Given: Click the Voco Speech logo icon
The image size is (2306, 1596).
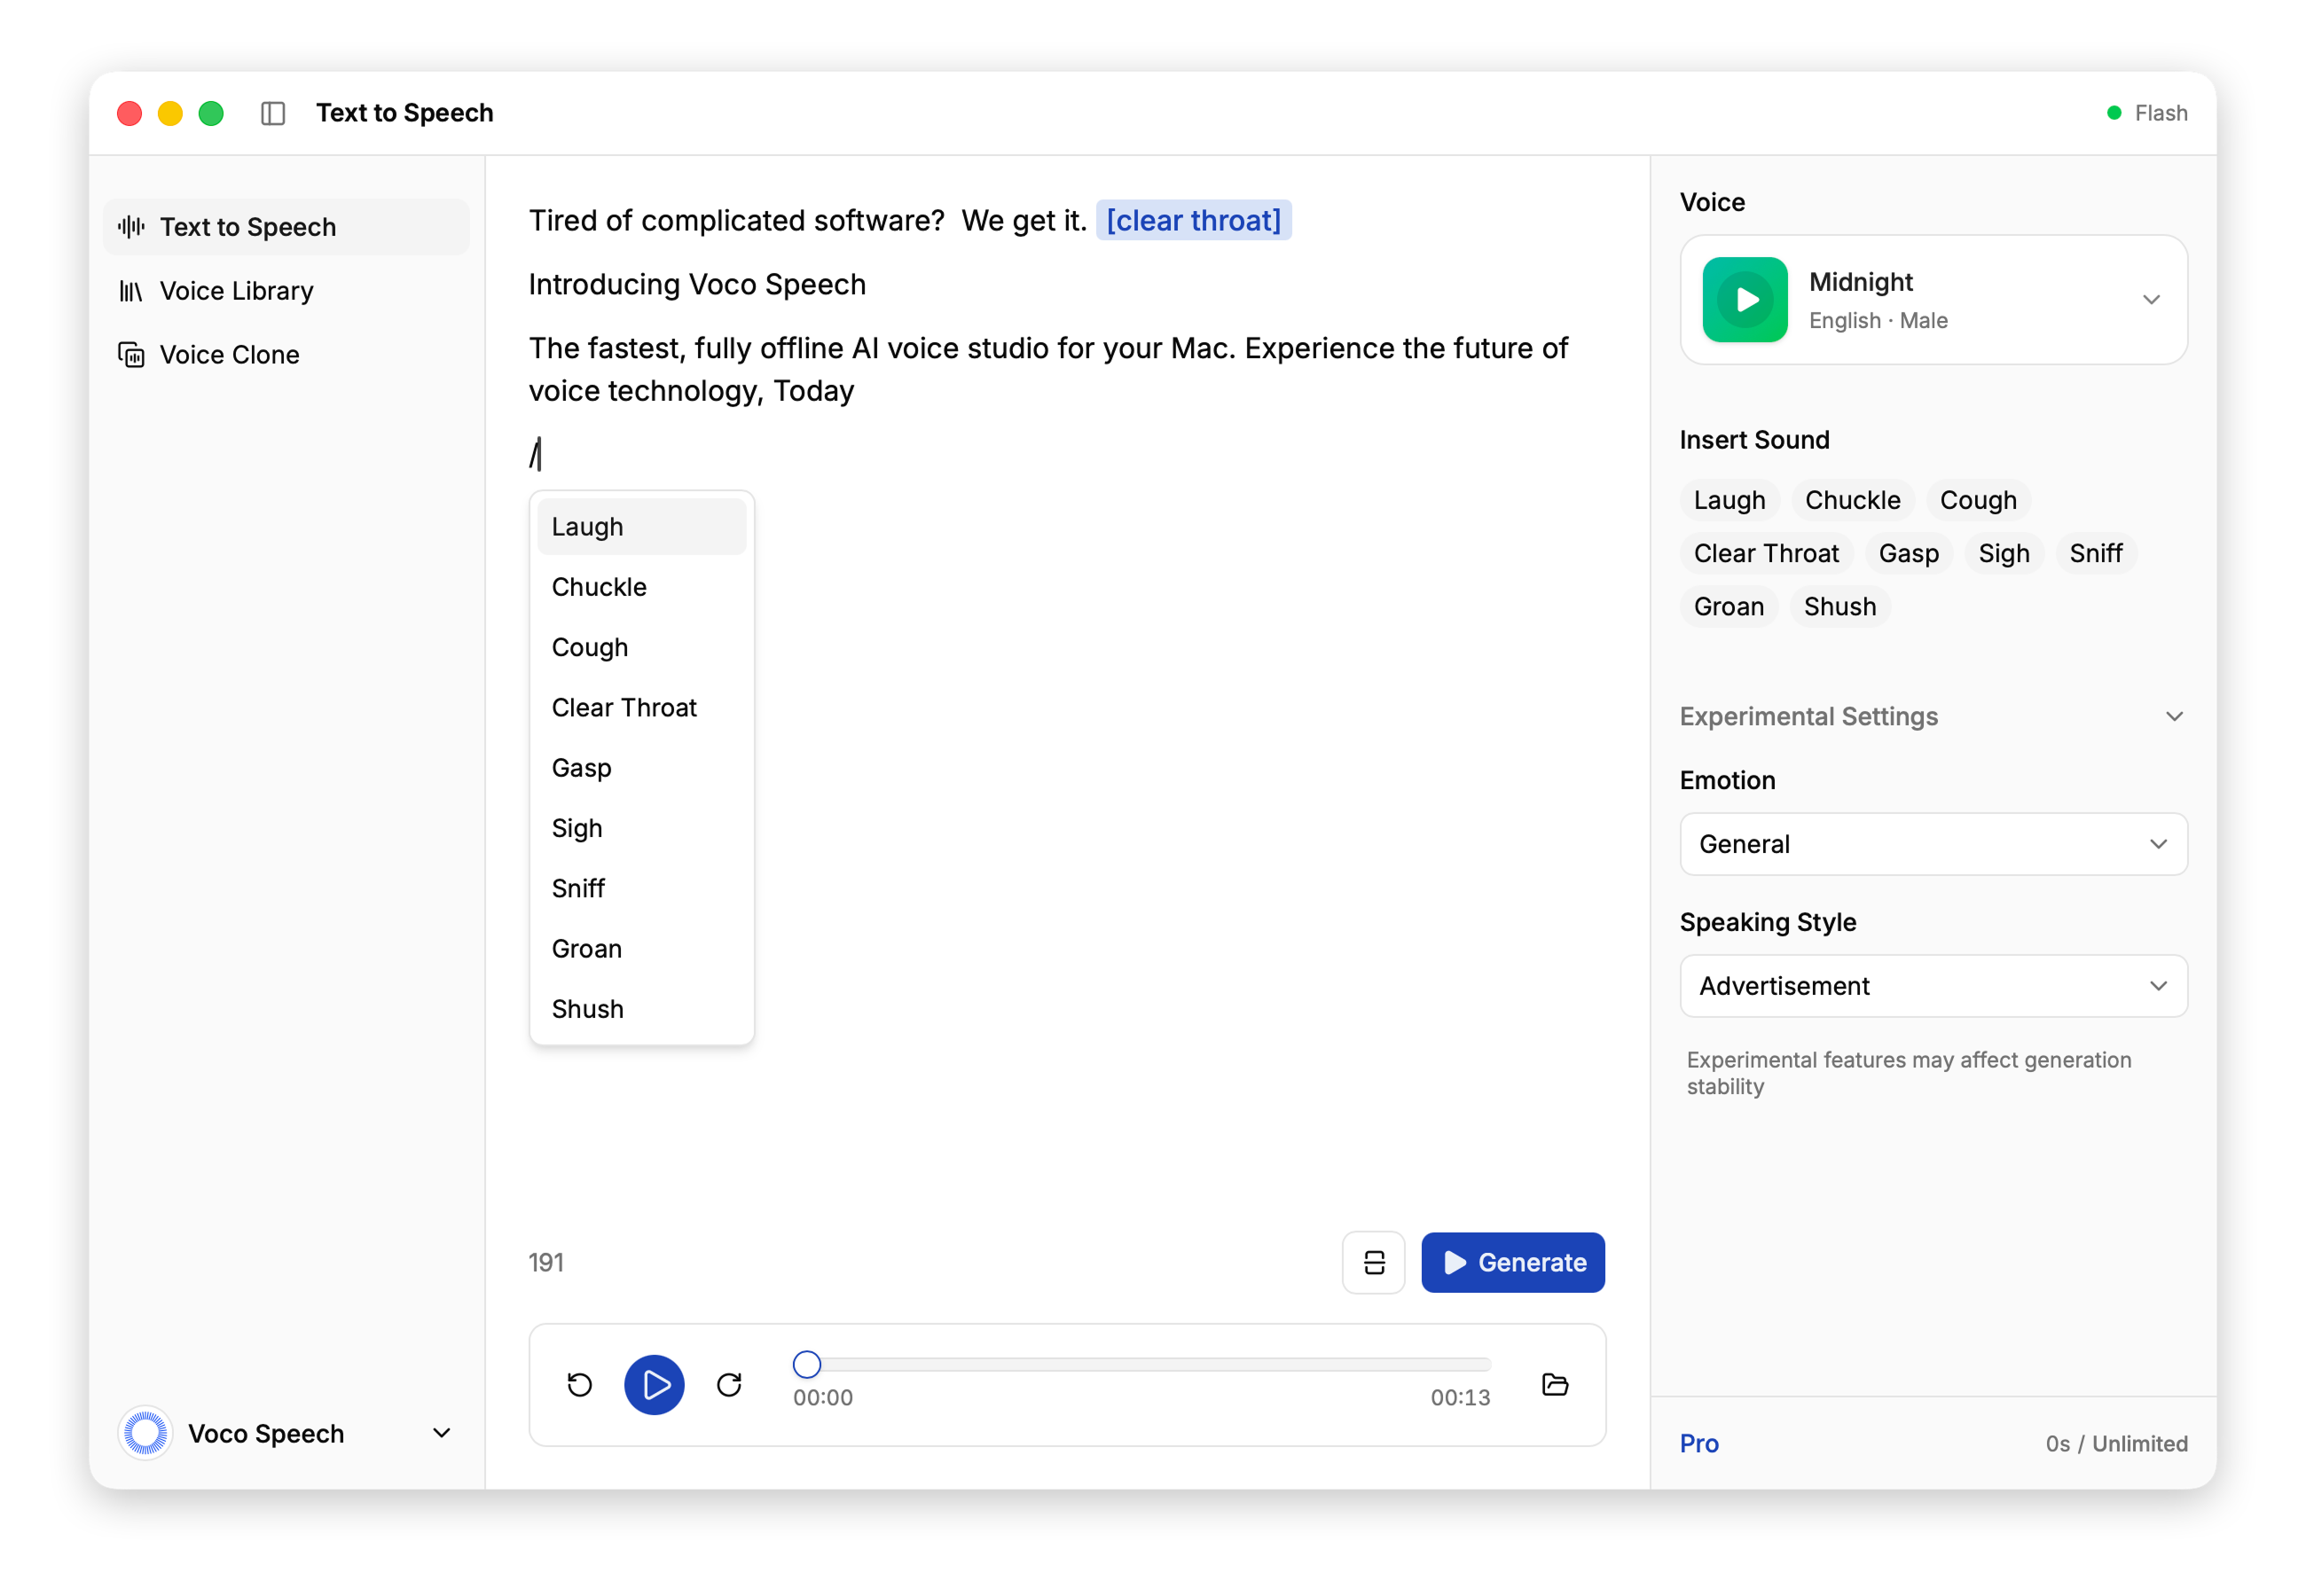Looking at the screenshot, I should (145, 1433).
